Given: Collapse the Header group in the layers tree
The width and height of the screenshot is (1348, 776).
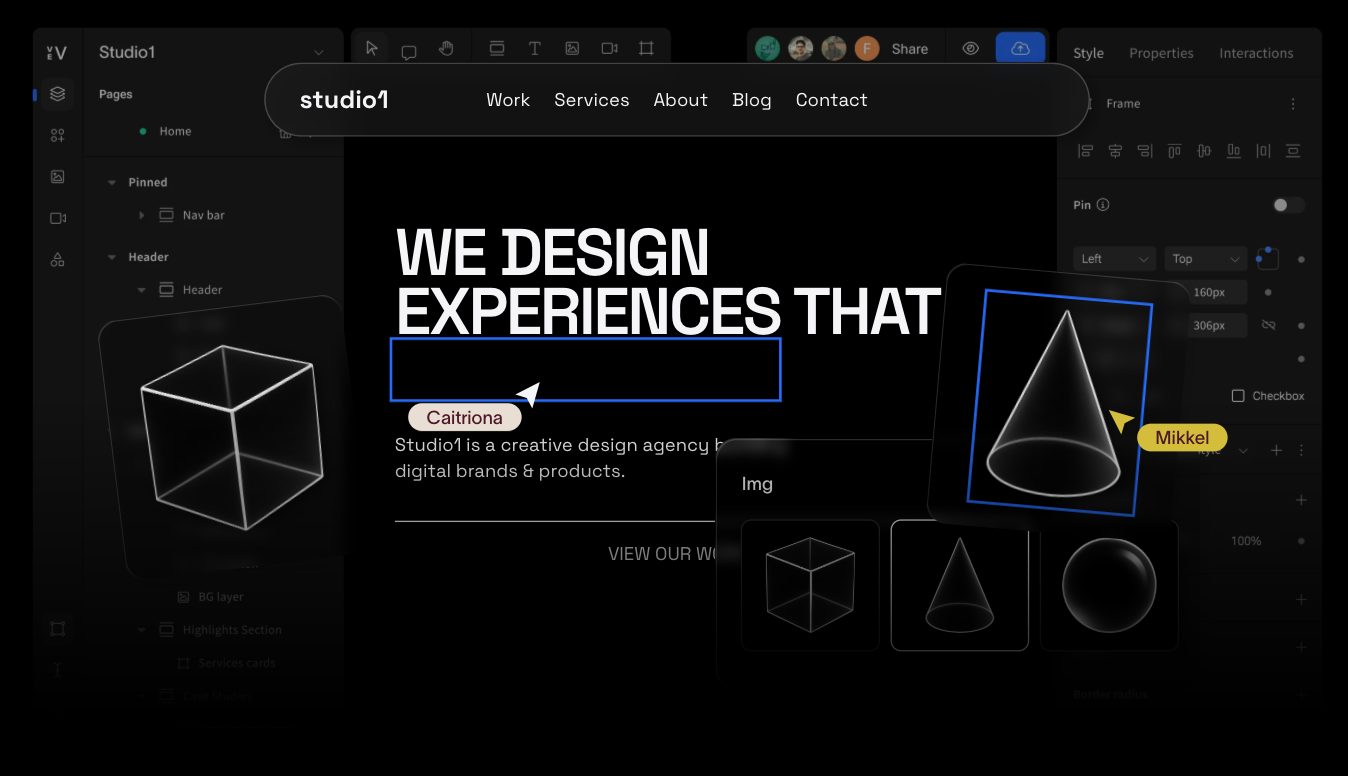Looking at the screenshot, I should click(113, 257).
